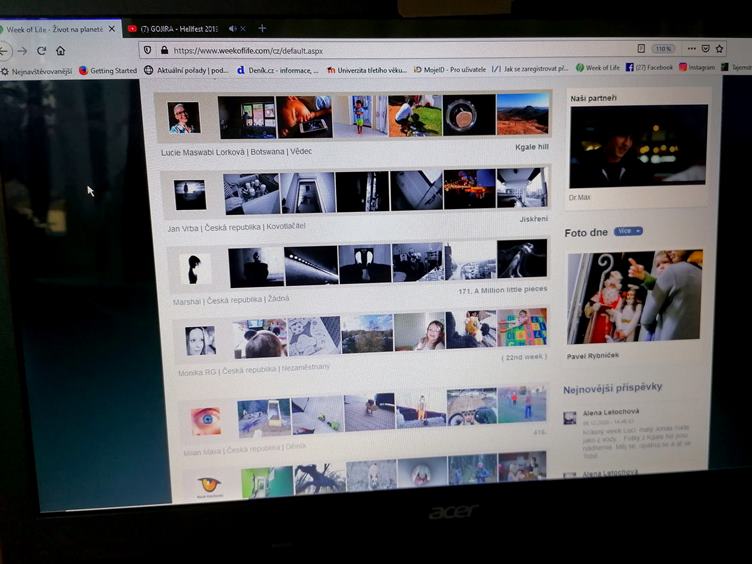This screenshot has width=752, height=564.
Task: Open the Foto dne Santa photo
Action: click(634, 296)
